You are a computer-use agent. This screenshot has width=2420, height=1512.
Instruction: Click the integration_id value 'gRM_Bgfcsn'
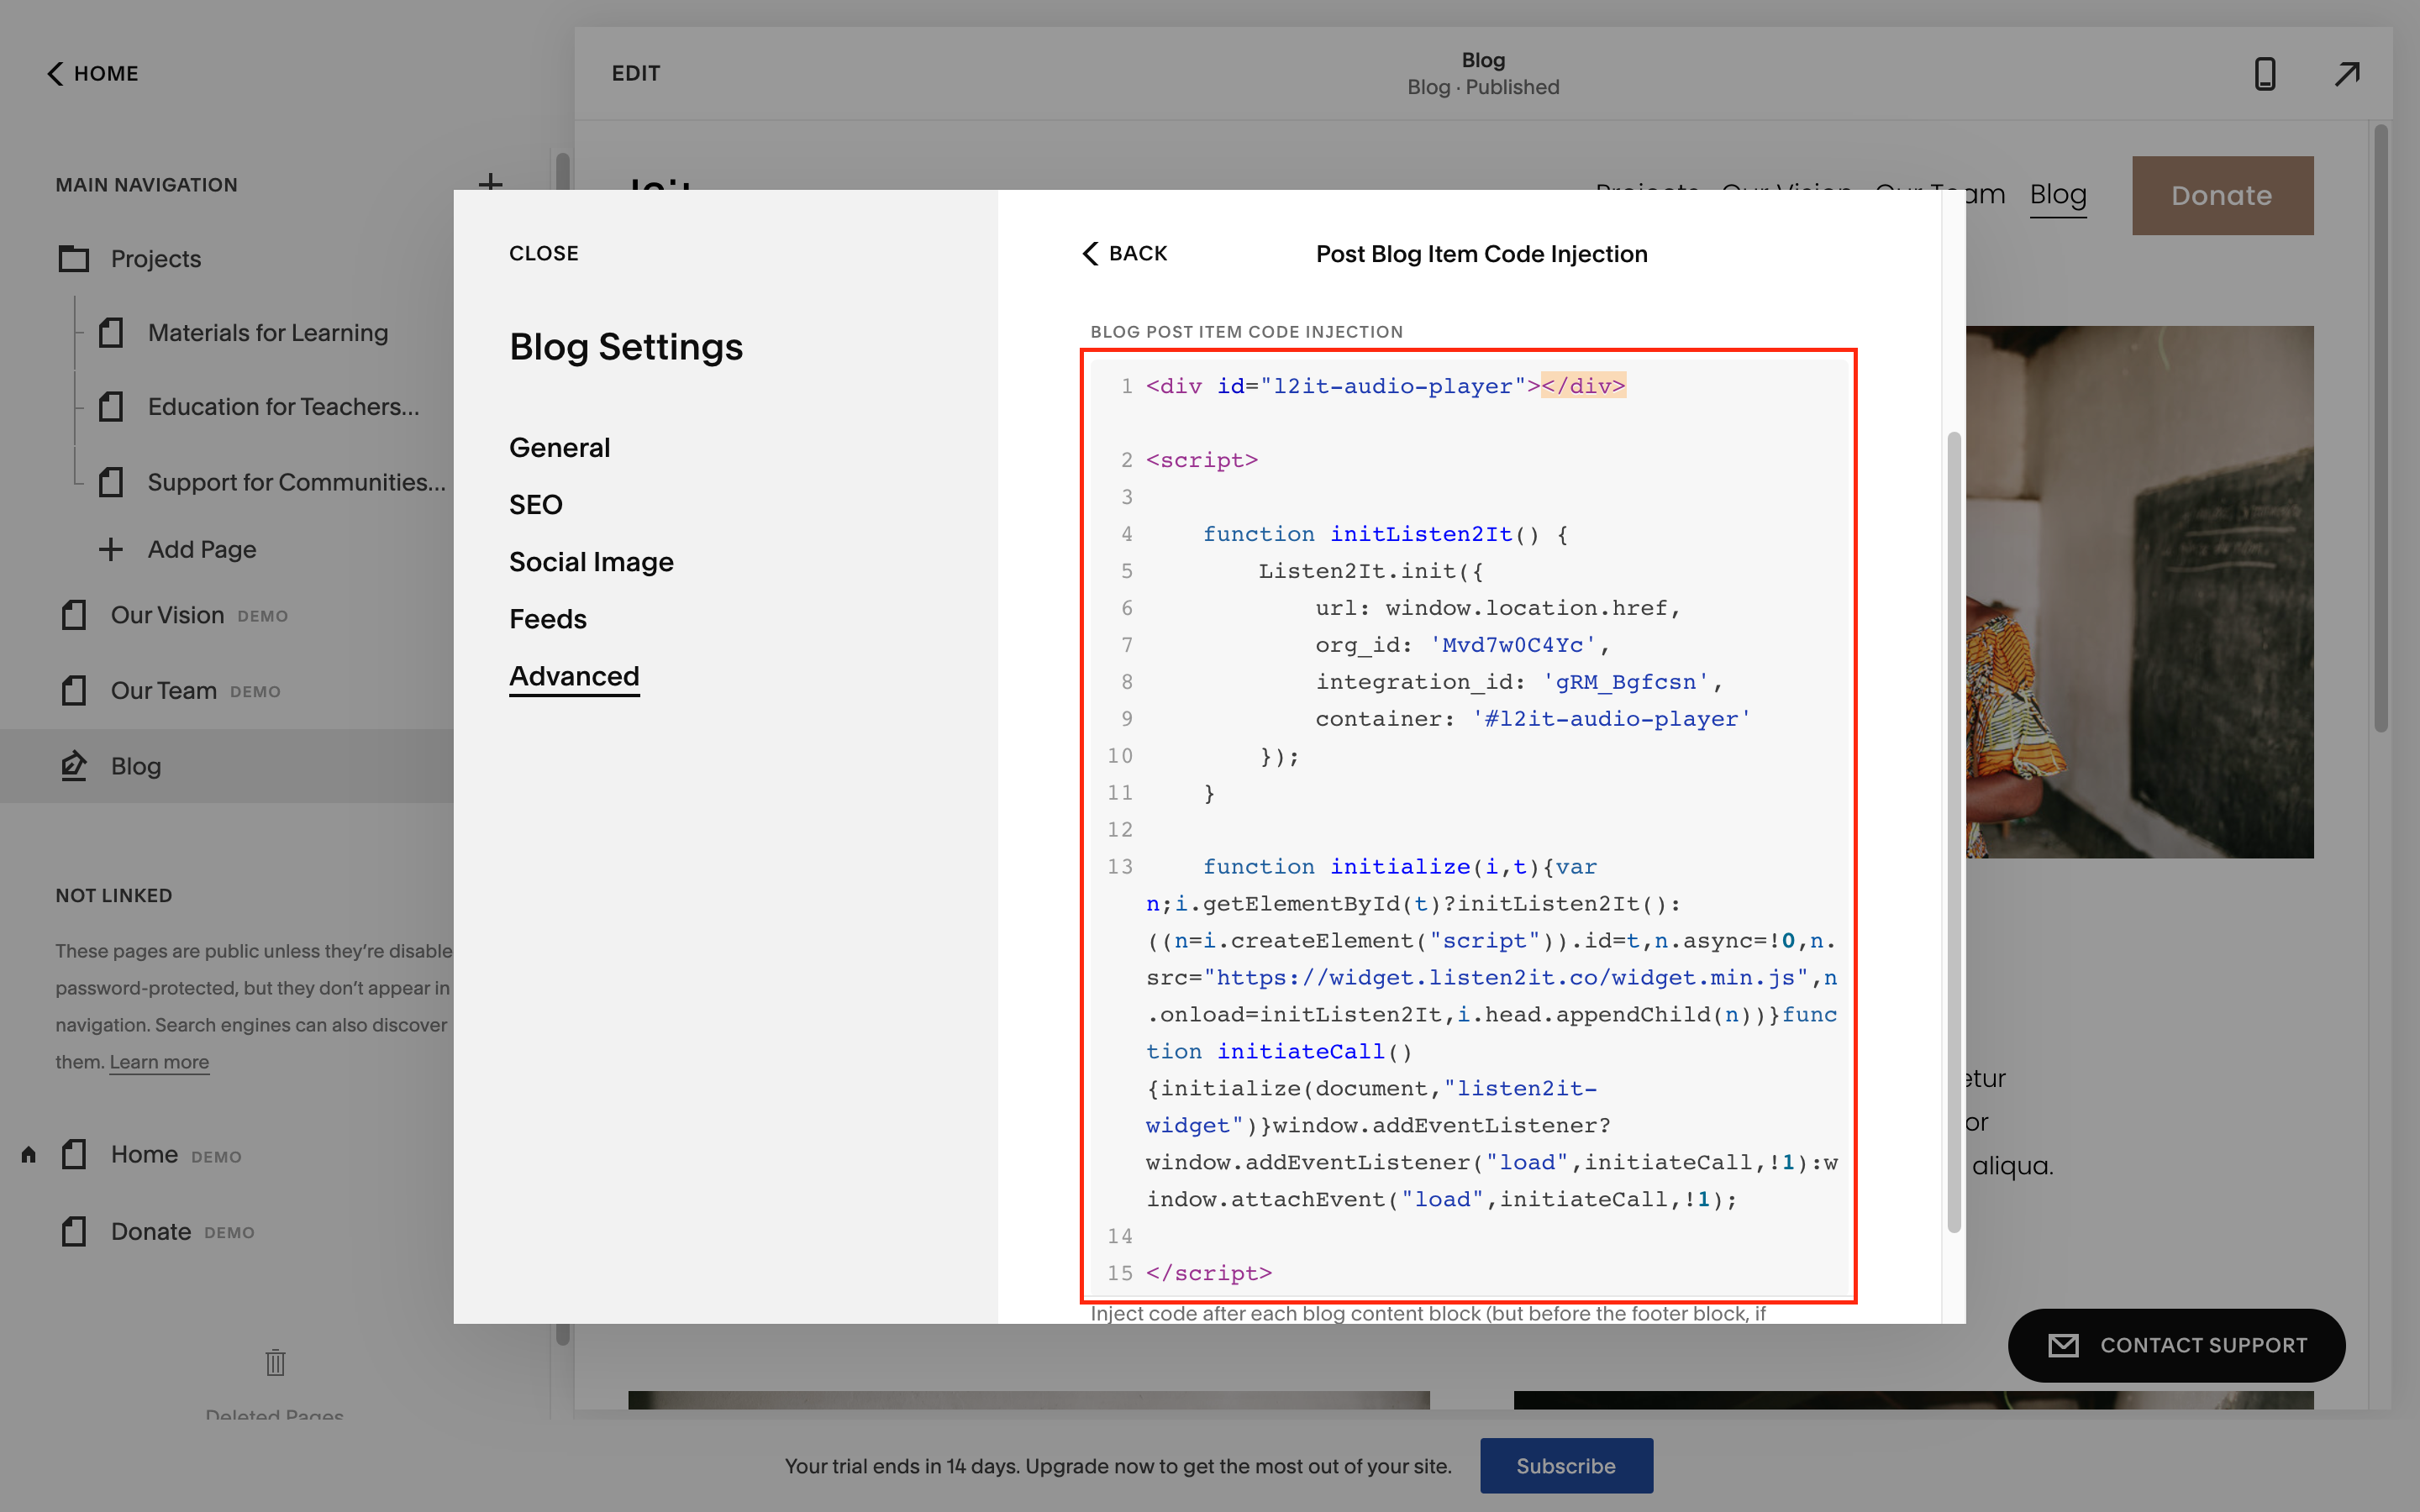pyautogui.click(x=1626, y=682)
